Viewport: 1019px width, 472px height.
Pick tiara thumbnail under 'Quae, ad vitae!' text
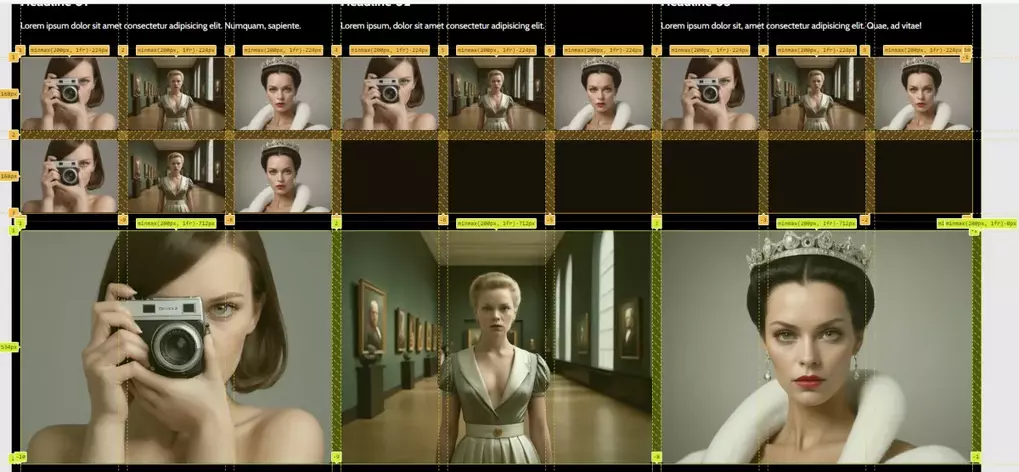[923, 94]
